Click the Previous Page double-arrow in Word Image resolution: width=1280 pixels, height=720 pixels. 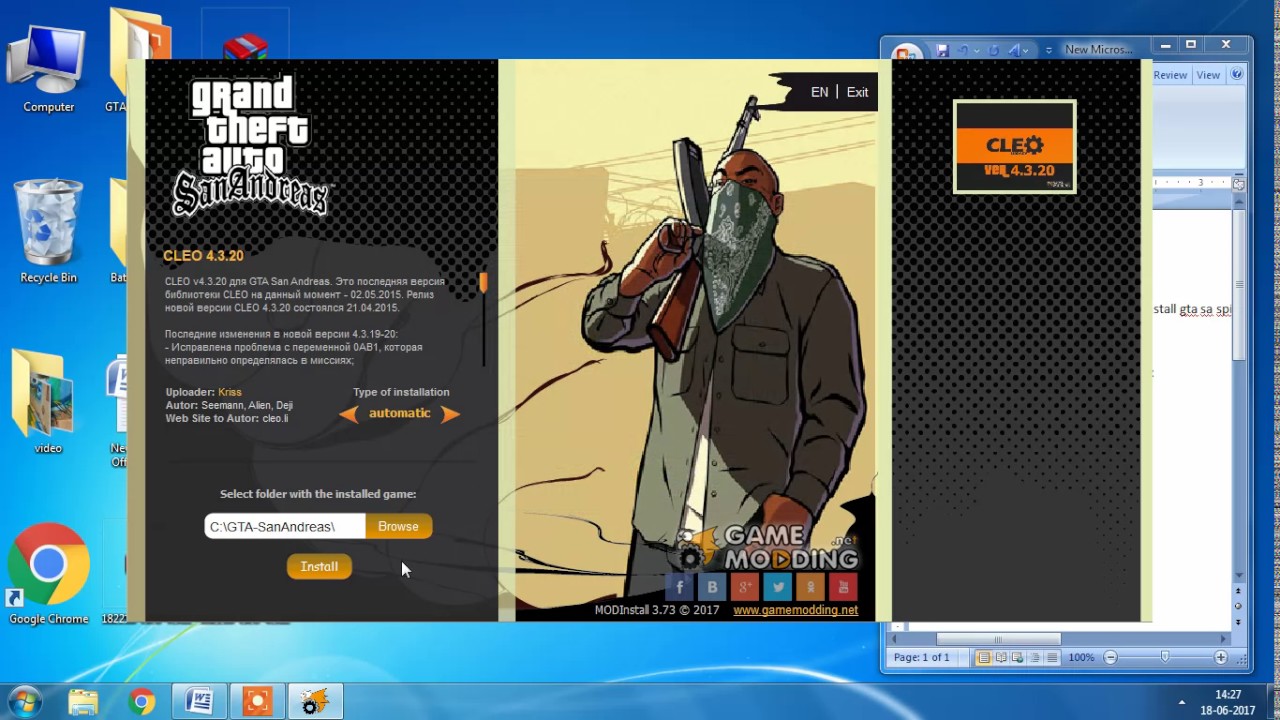click(x=1238, y=592)
